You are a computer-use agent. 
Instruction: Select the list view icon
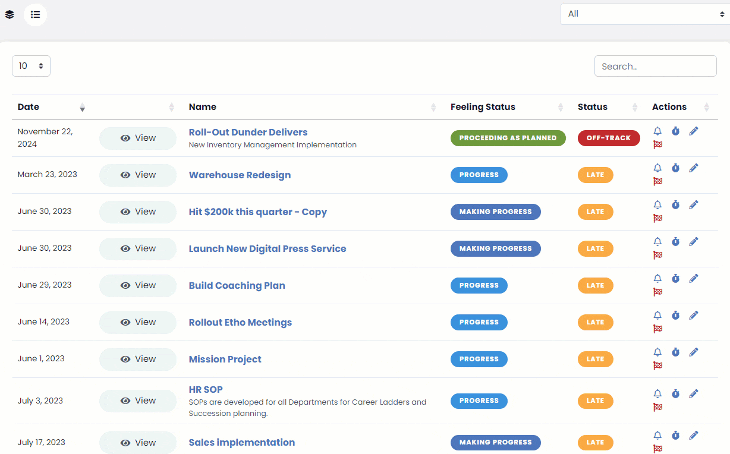(x=35, y=15)
